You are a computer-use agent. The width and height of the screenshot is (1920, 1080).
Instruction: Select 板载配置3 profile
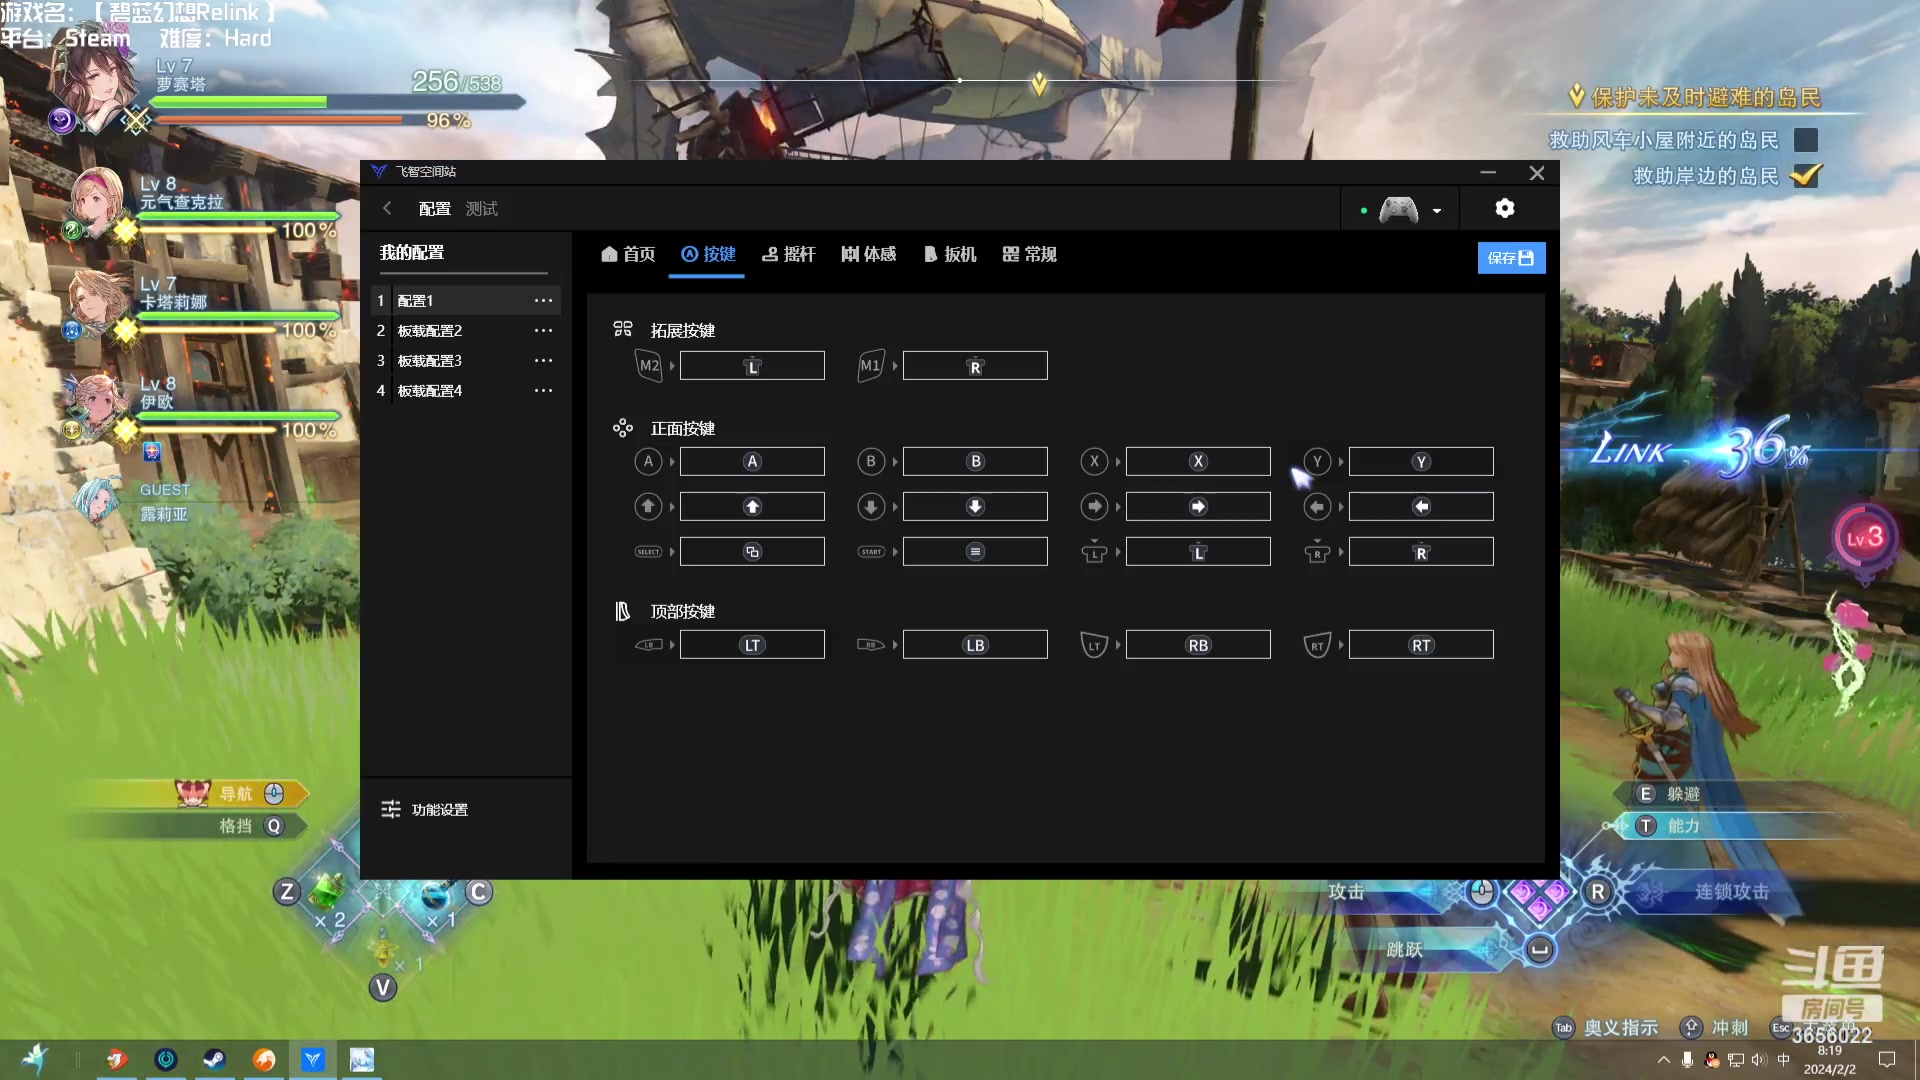coord(466,360)
